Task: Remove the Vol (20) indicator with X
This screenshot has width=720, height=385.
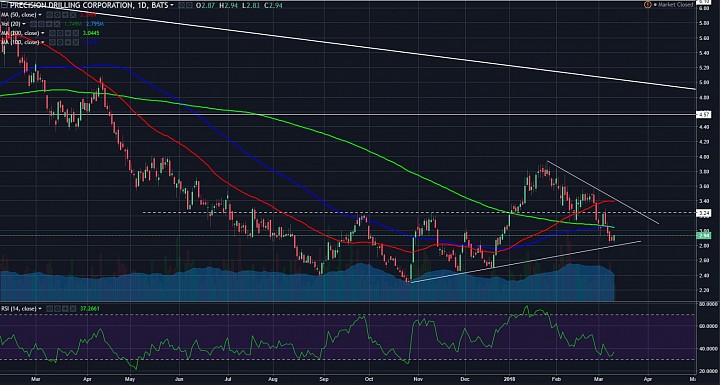Action: pos(57,24)
